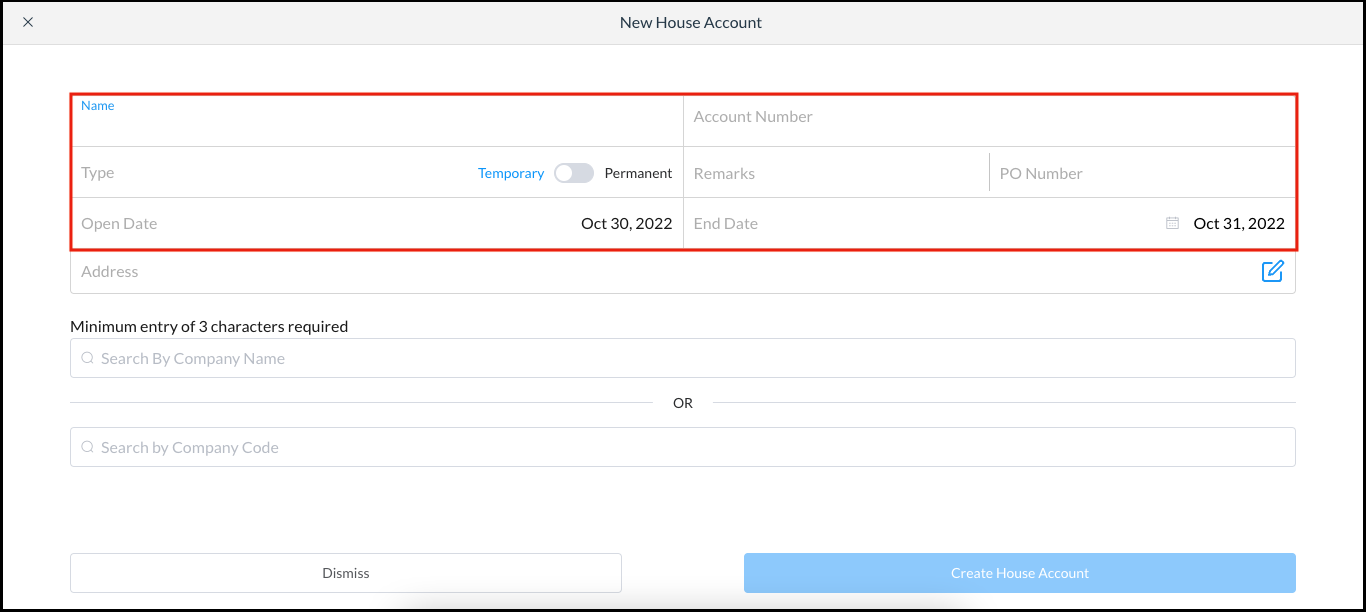
Task: Click the magnifier icon in Search By Company Name
Action: coord(87,357)
